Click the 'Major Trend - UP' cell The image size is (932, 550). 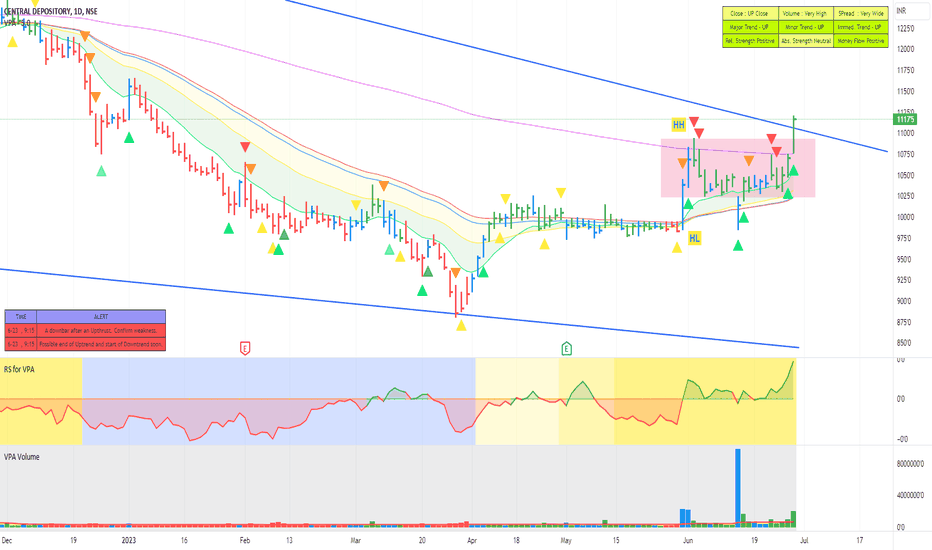(x=750, y=27)
